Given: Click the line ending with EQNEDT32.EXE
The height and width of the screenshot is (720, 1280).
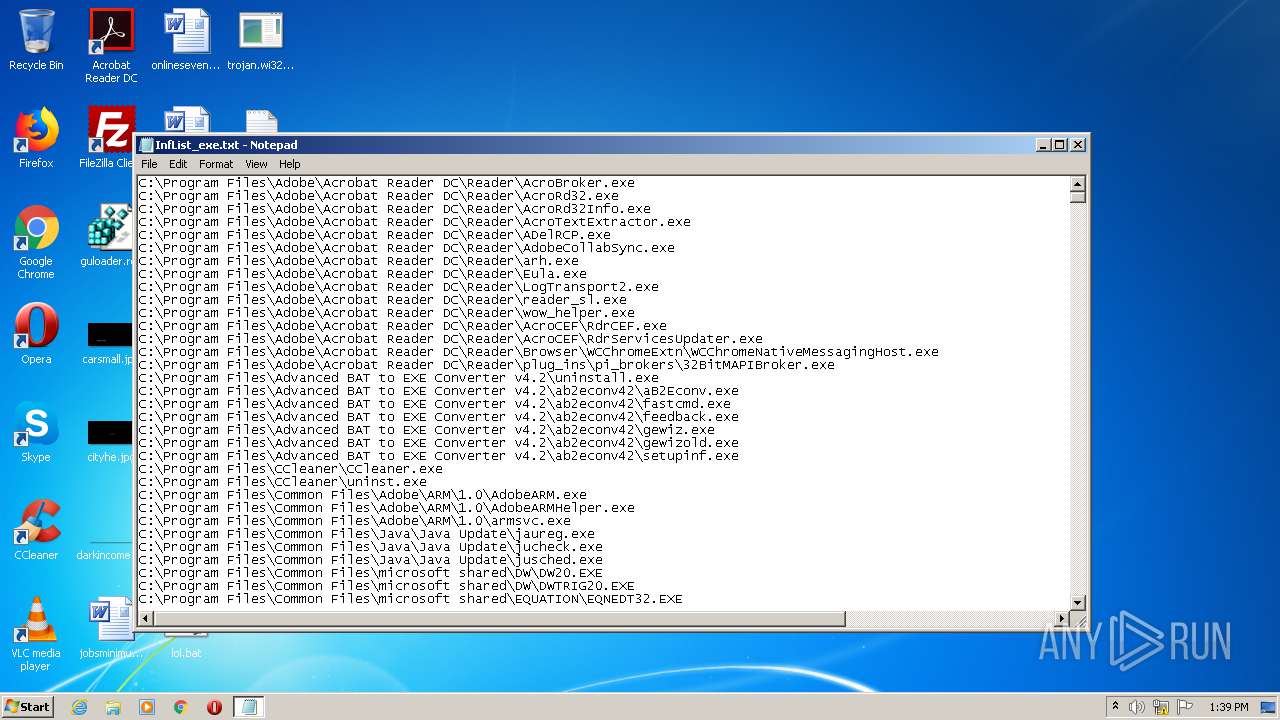Looking at the screenshot, I should pos(410,599).
